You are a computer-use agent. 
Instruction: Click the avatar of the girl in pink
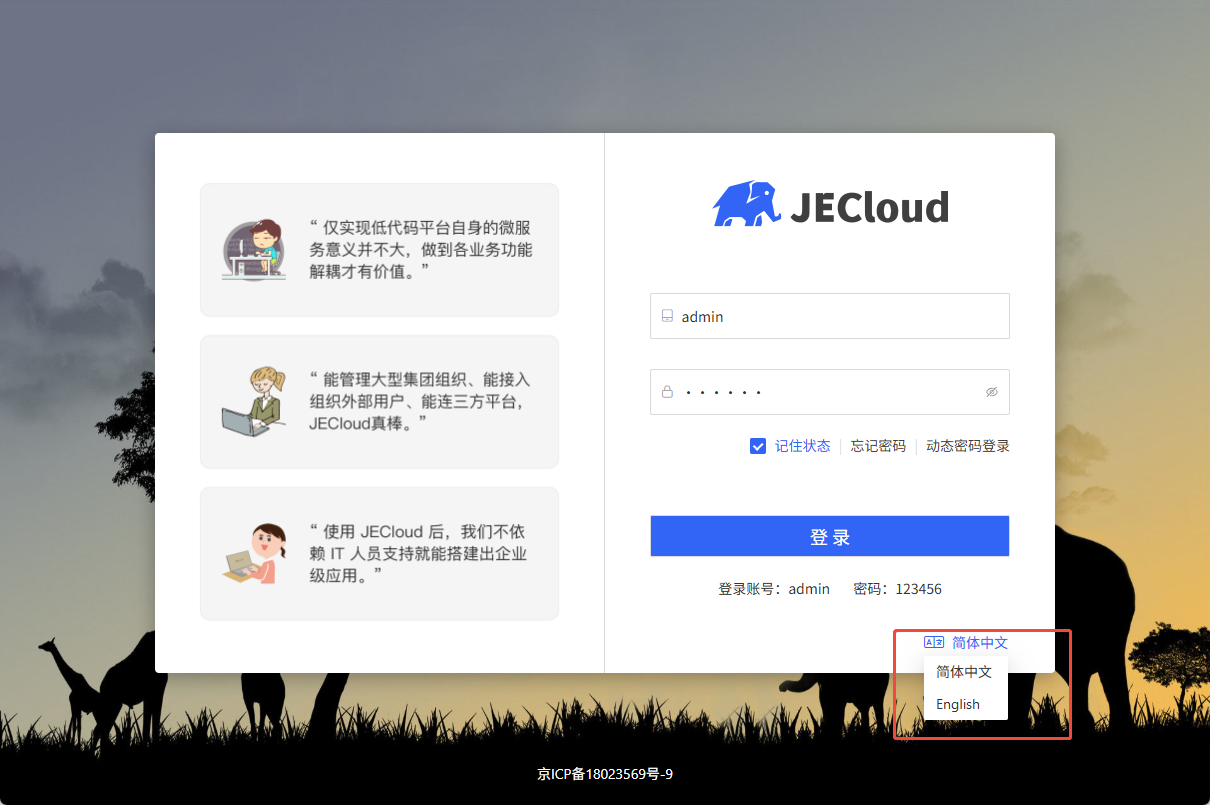251,554
